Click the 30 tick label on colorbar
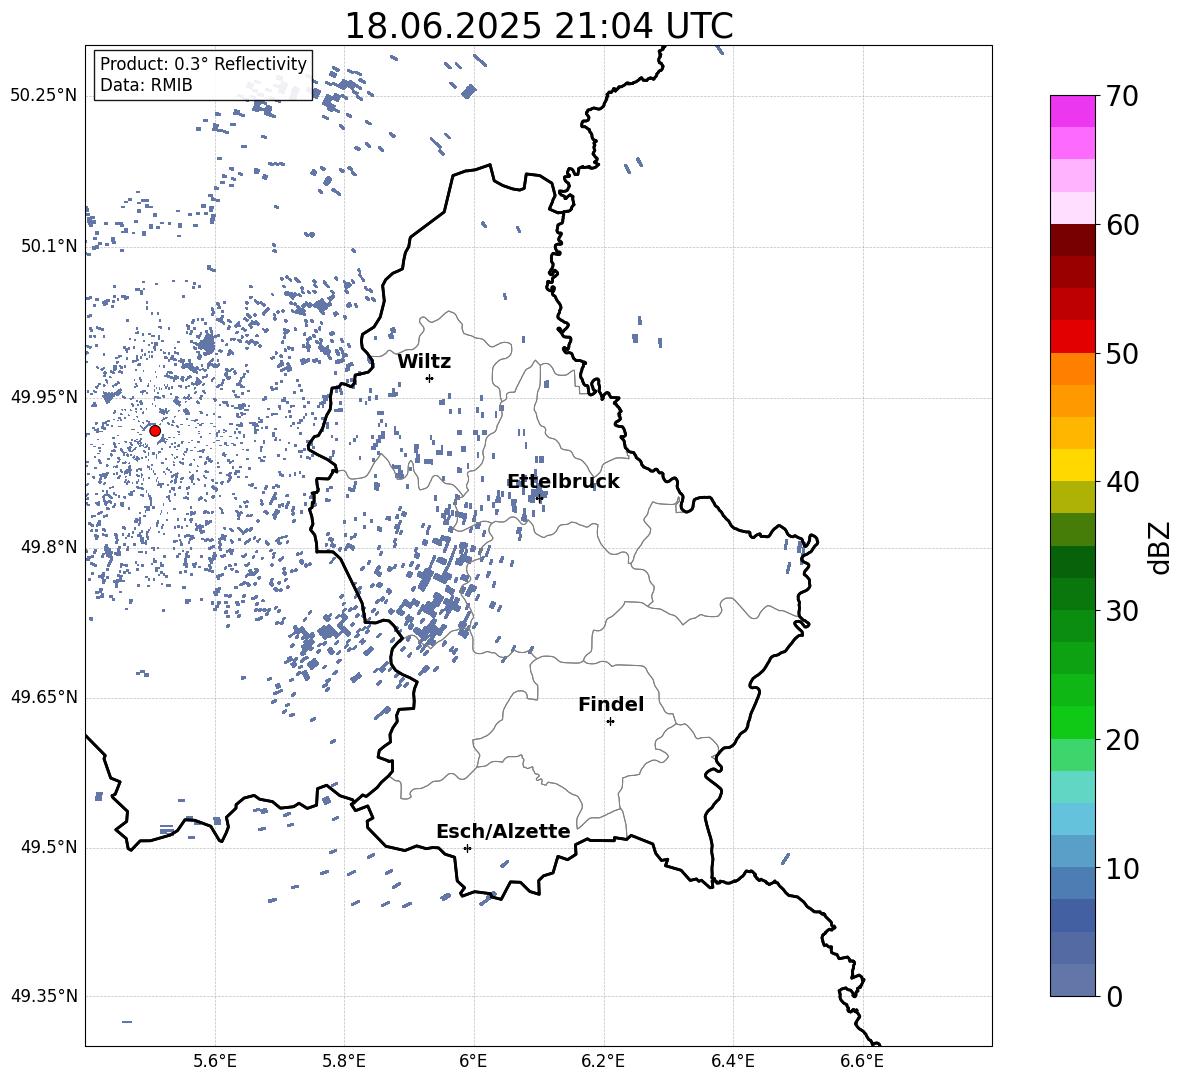The image size is (1184, 1081). (x=1122, y=611)
